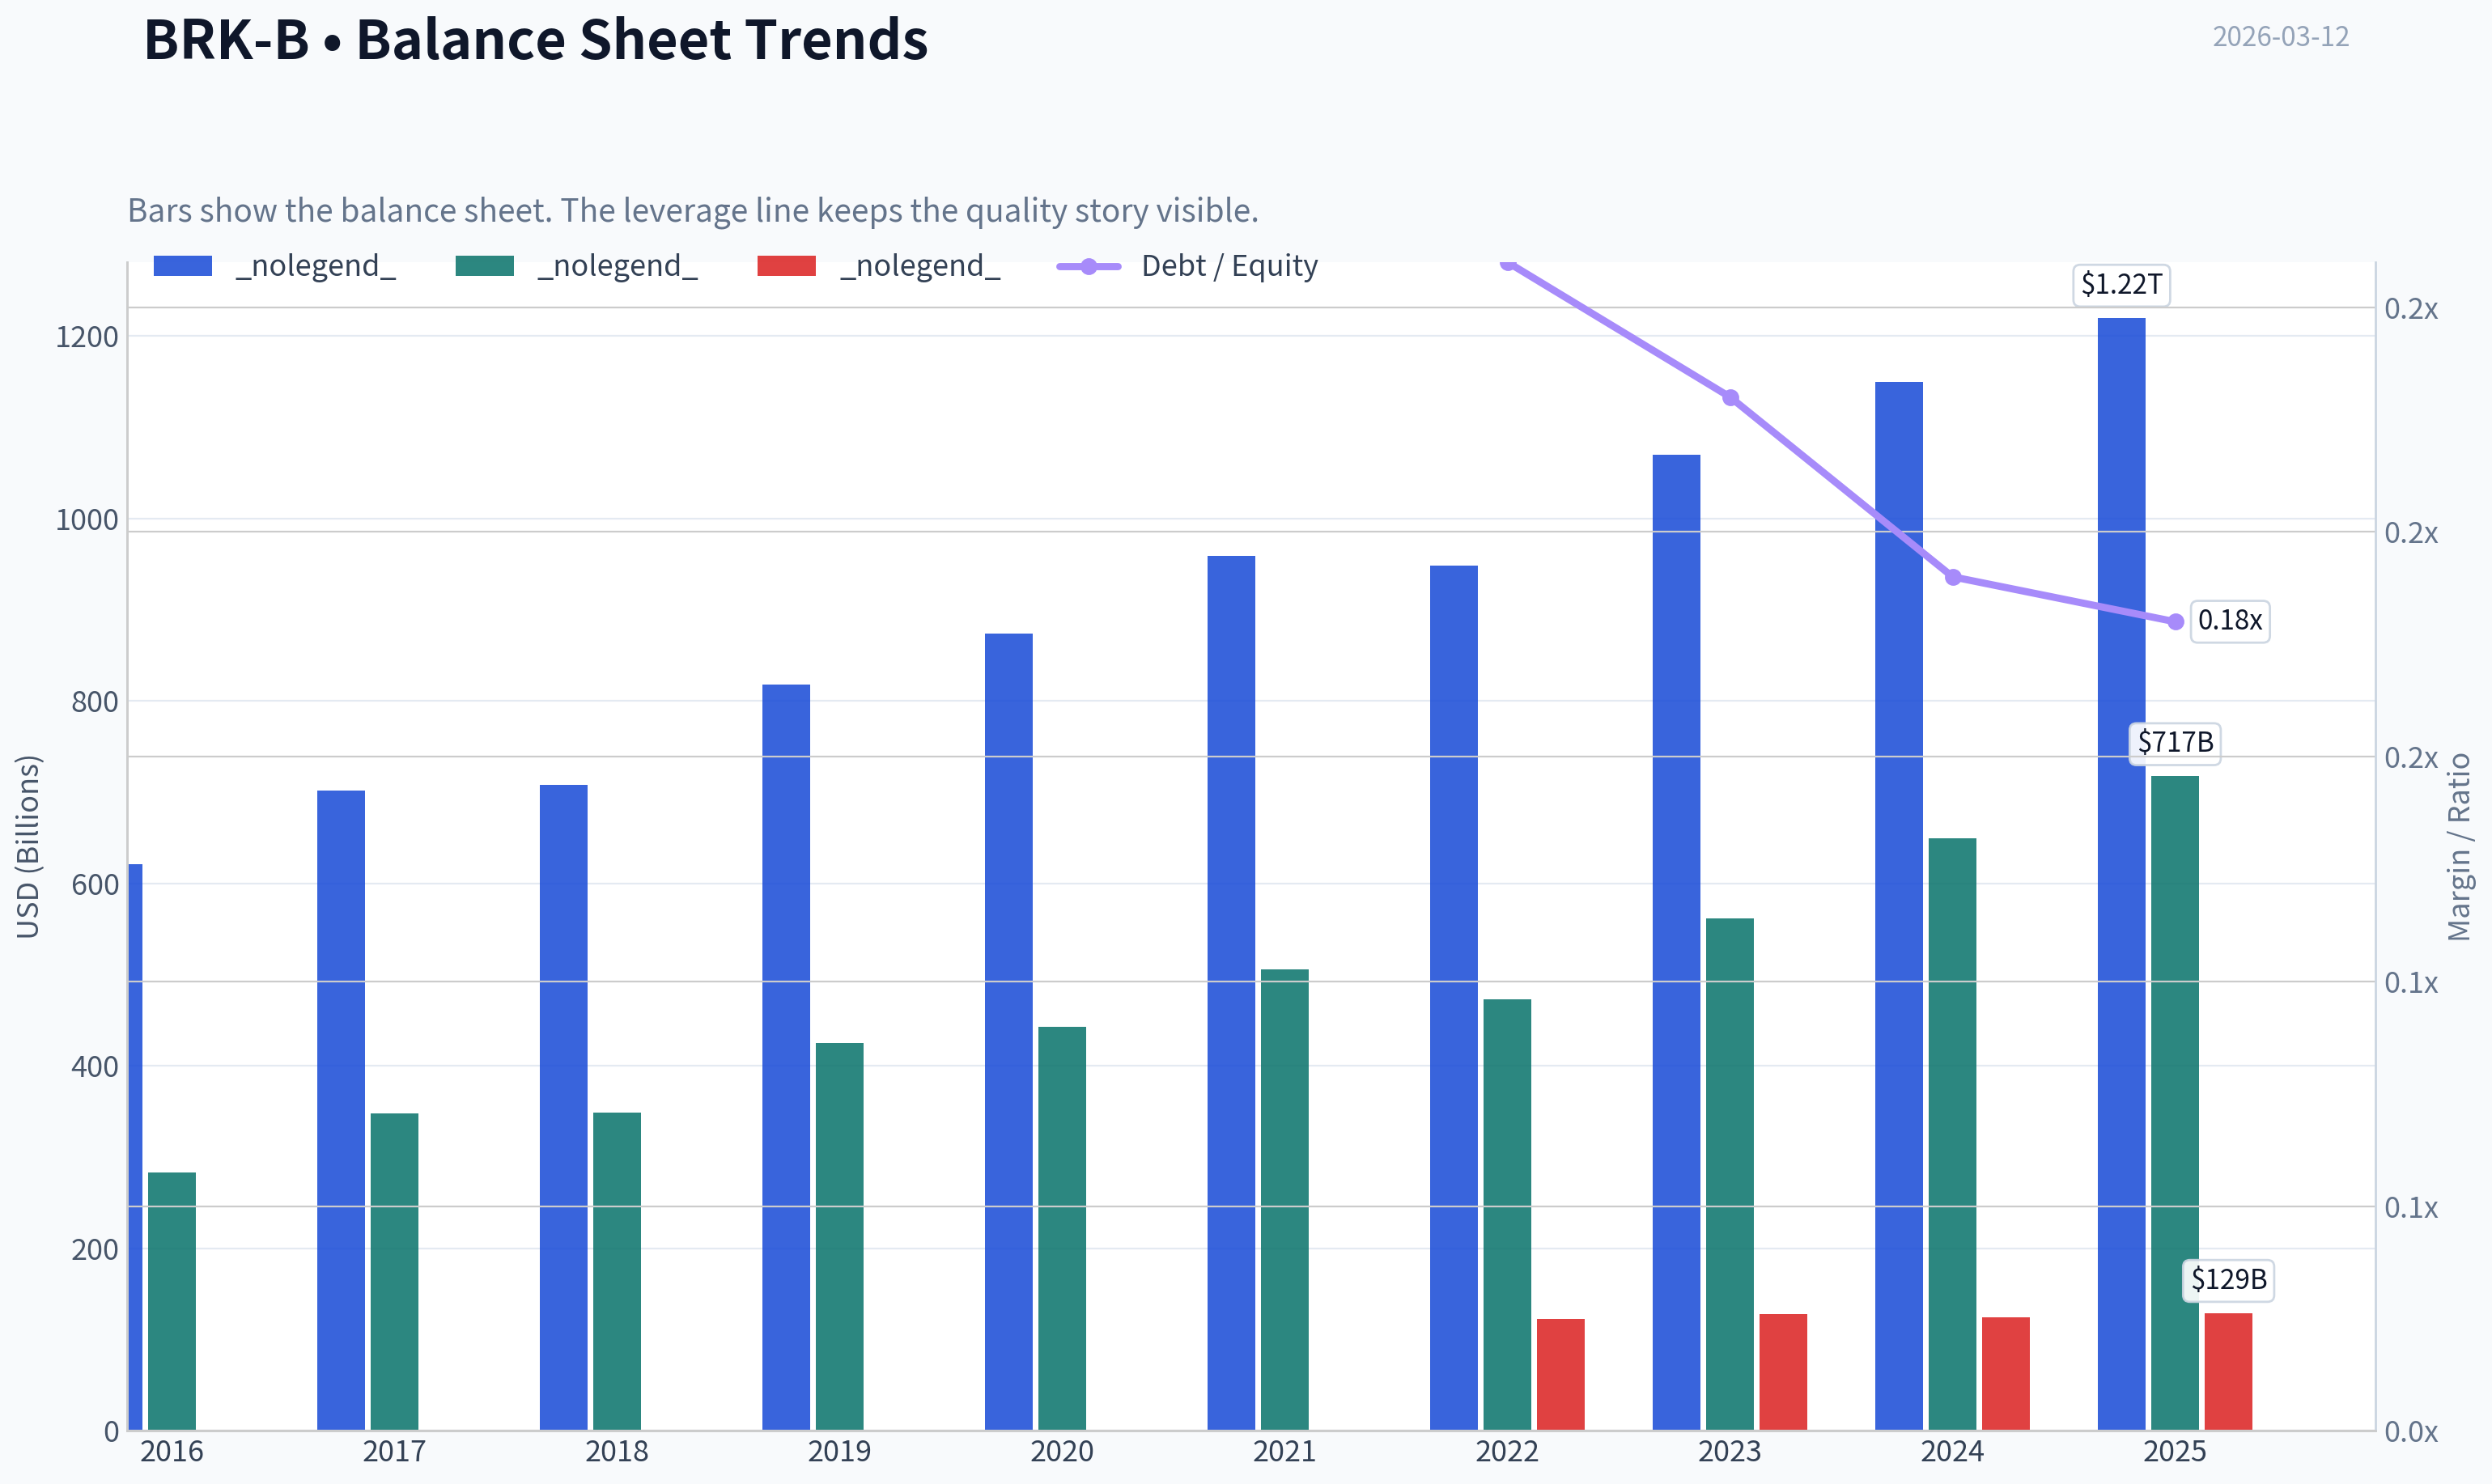Click the 2025 teal bar

(2175, 1103)
